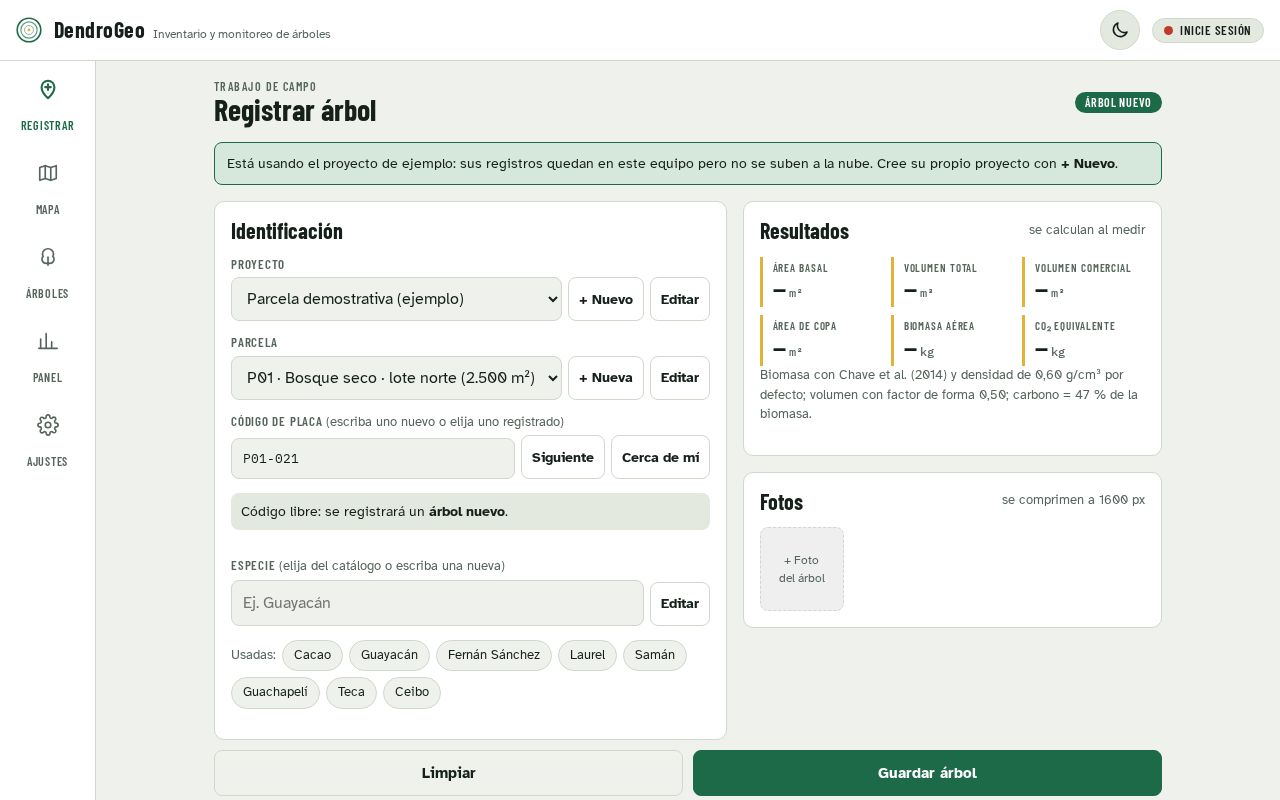This screenshot has width=1280, height=800.
Task: Open the Panel statistics icon
Action: tap(47, 341)
